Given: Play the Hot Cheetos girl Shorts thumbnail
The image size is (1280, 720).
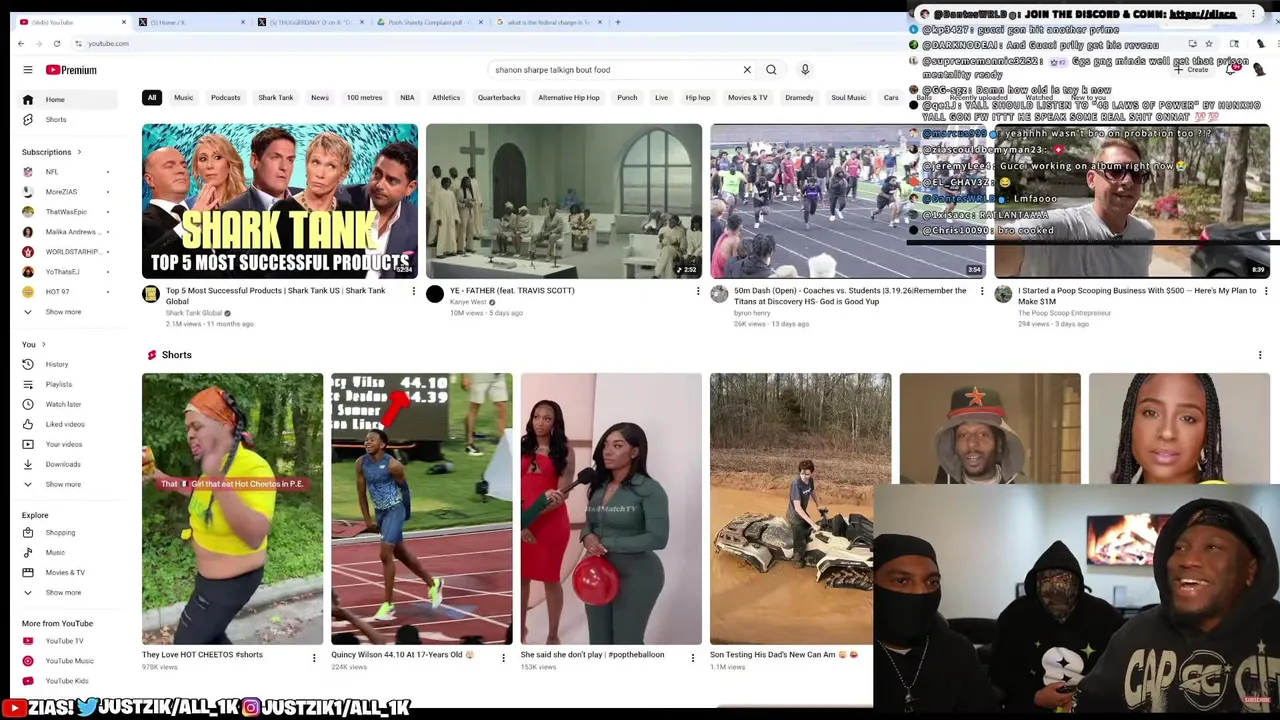Looking at the screenshot, I should point(232,509).
